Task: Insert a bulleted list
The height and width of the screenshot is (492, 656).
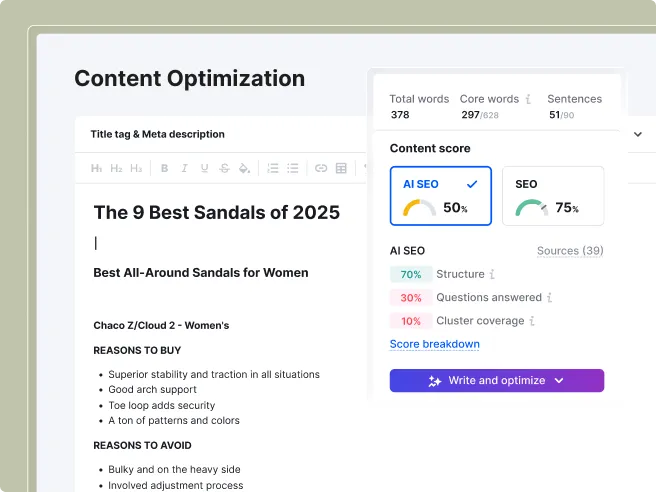Action: (293, 168)
